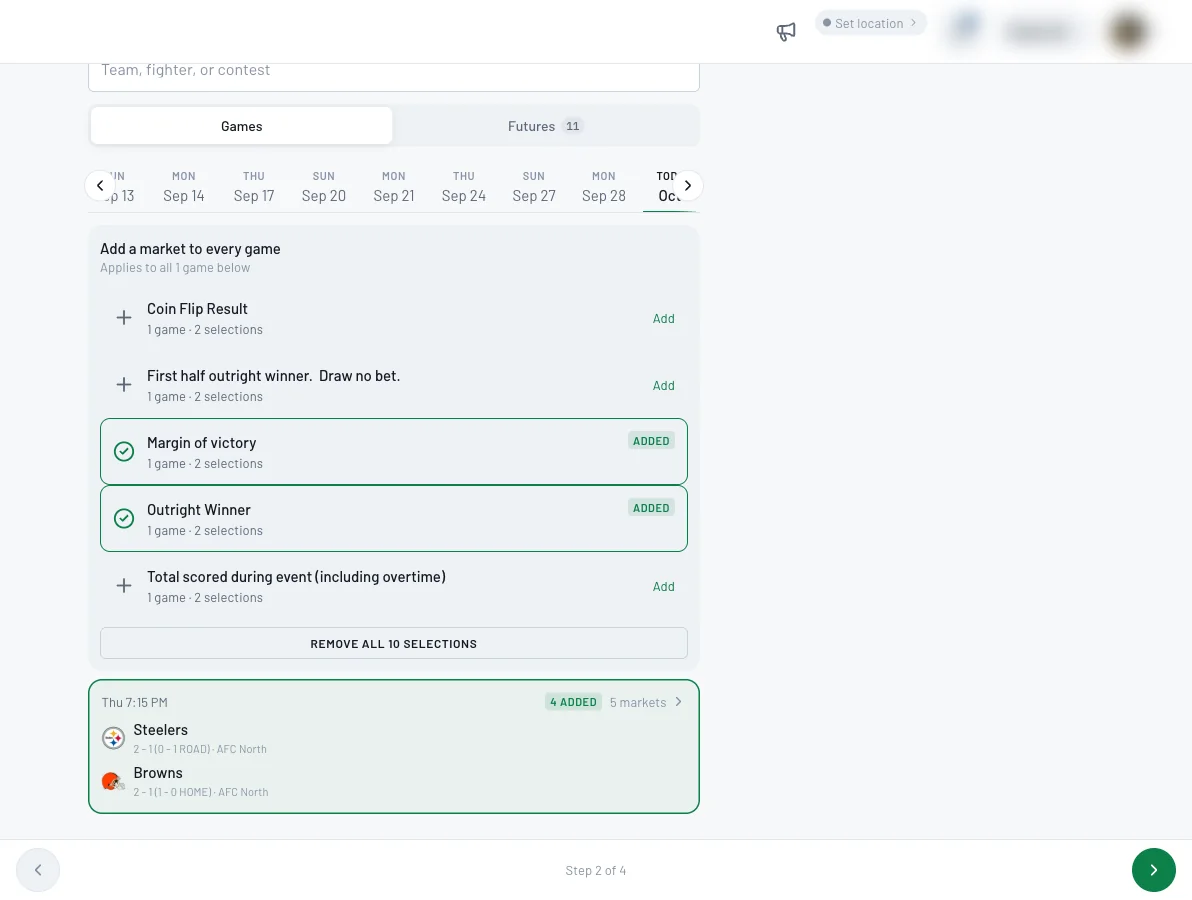Select the Sep 24 date tab

tap(464, 186)
